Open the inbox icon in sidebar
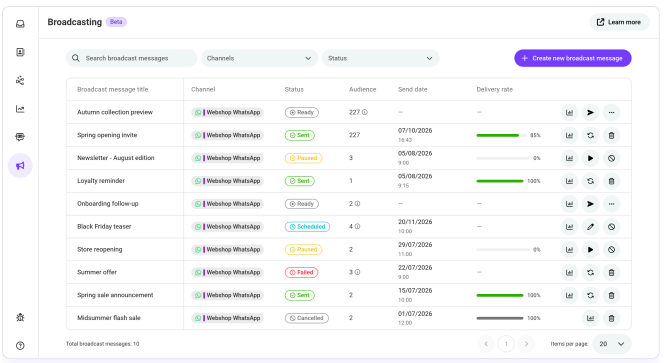 (20, 24)
